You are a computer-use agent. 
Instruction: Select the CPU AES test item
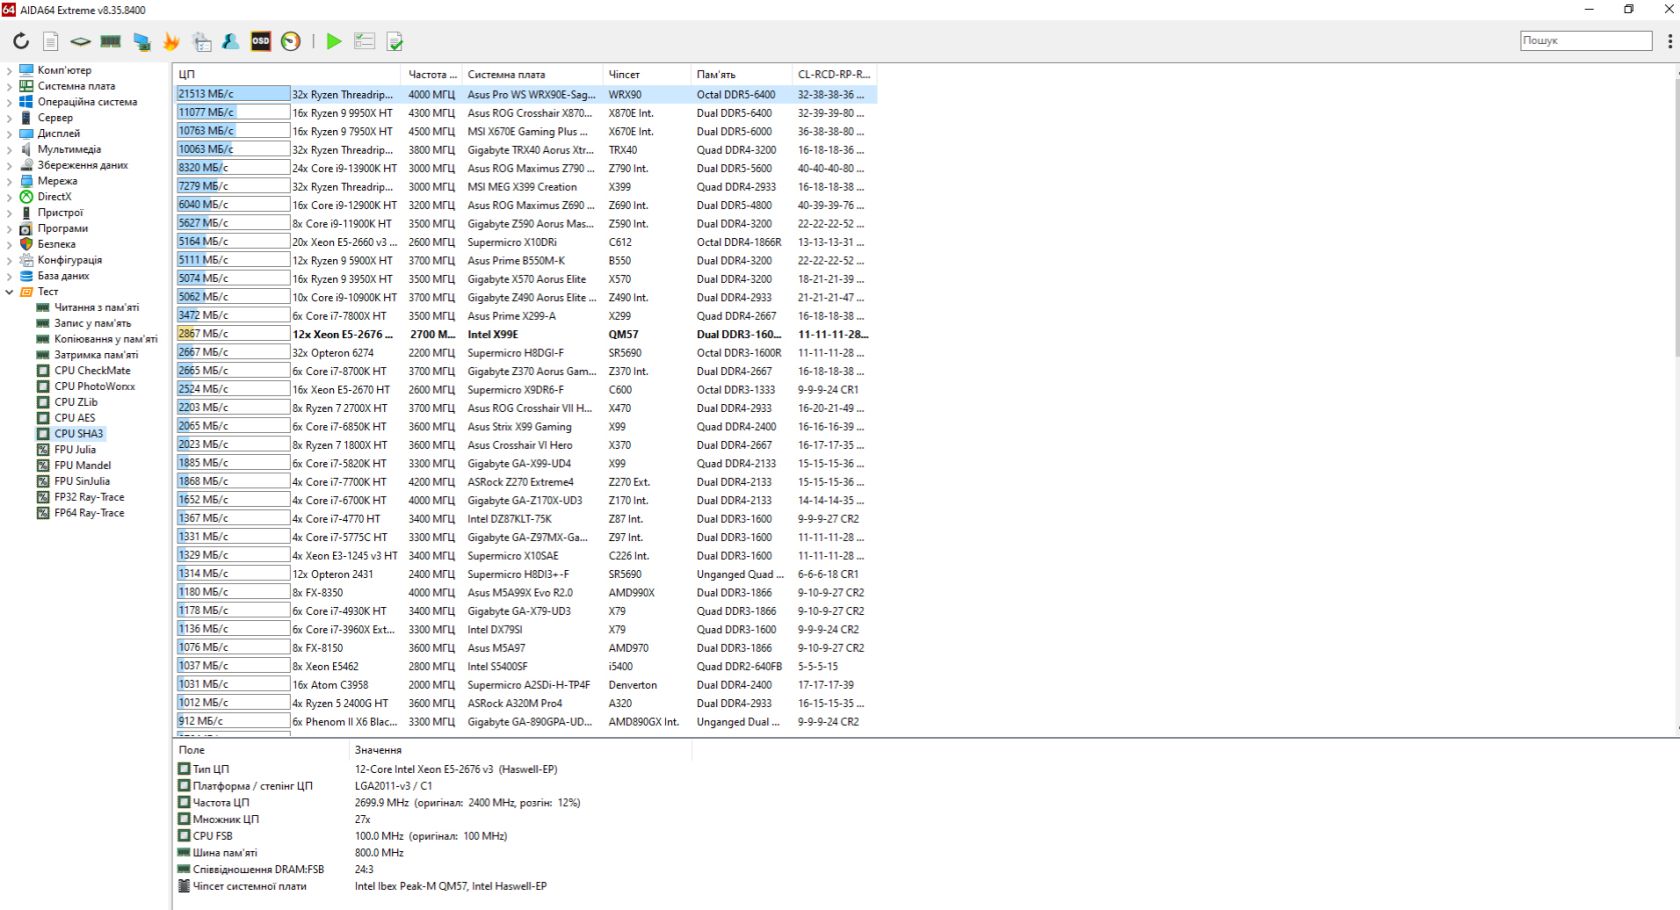(75, 418)
